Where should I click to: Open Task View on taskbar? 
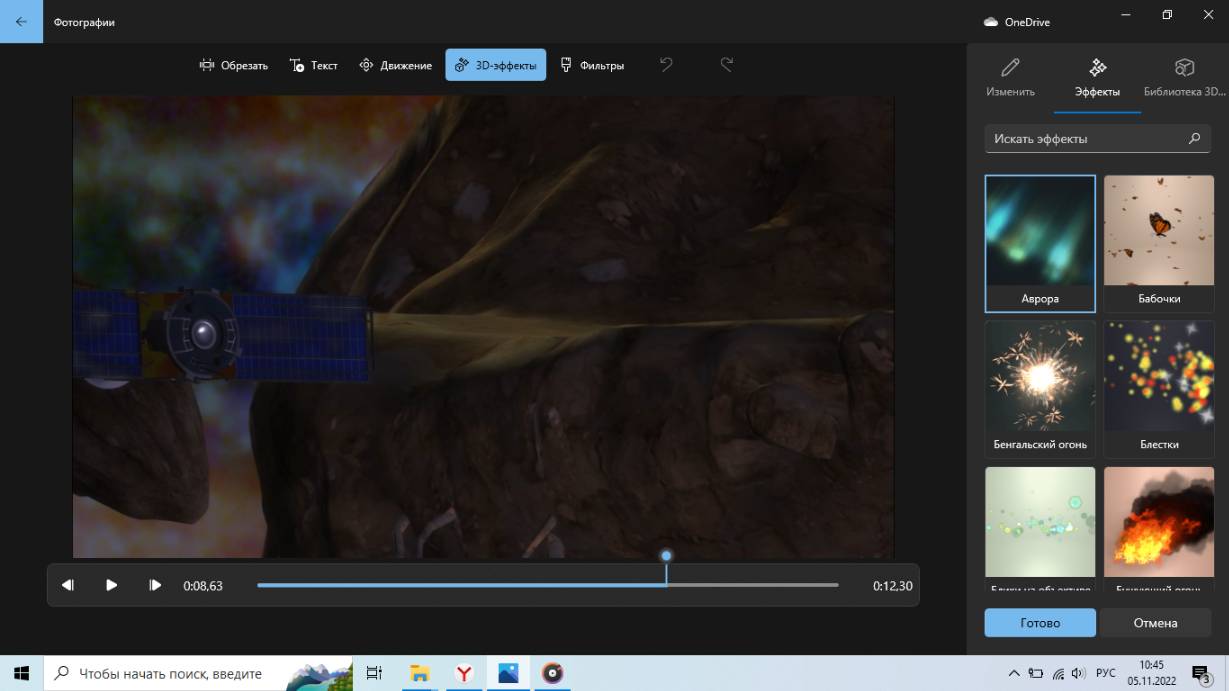point(374,673)
